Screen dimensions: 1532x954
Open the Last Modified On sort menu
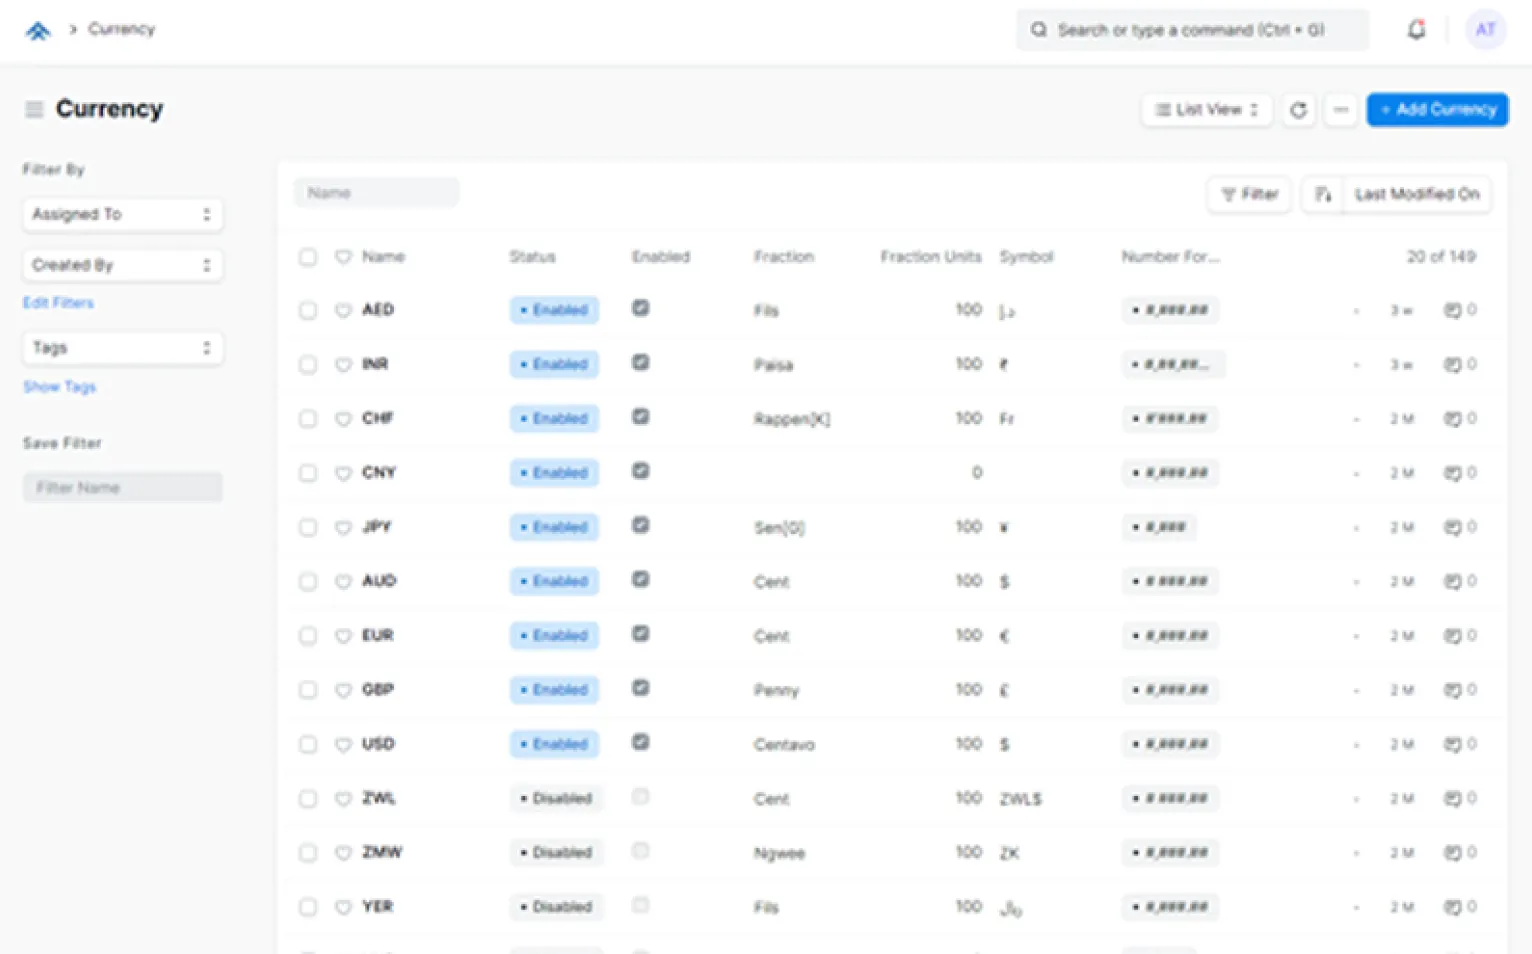[1416, 194]
